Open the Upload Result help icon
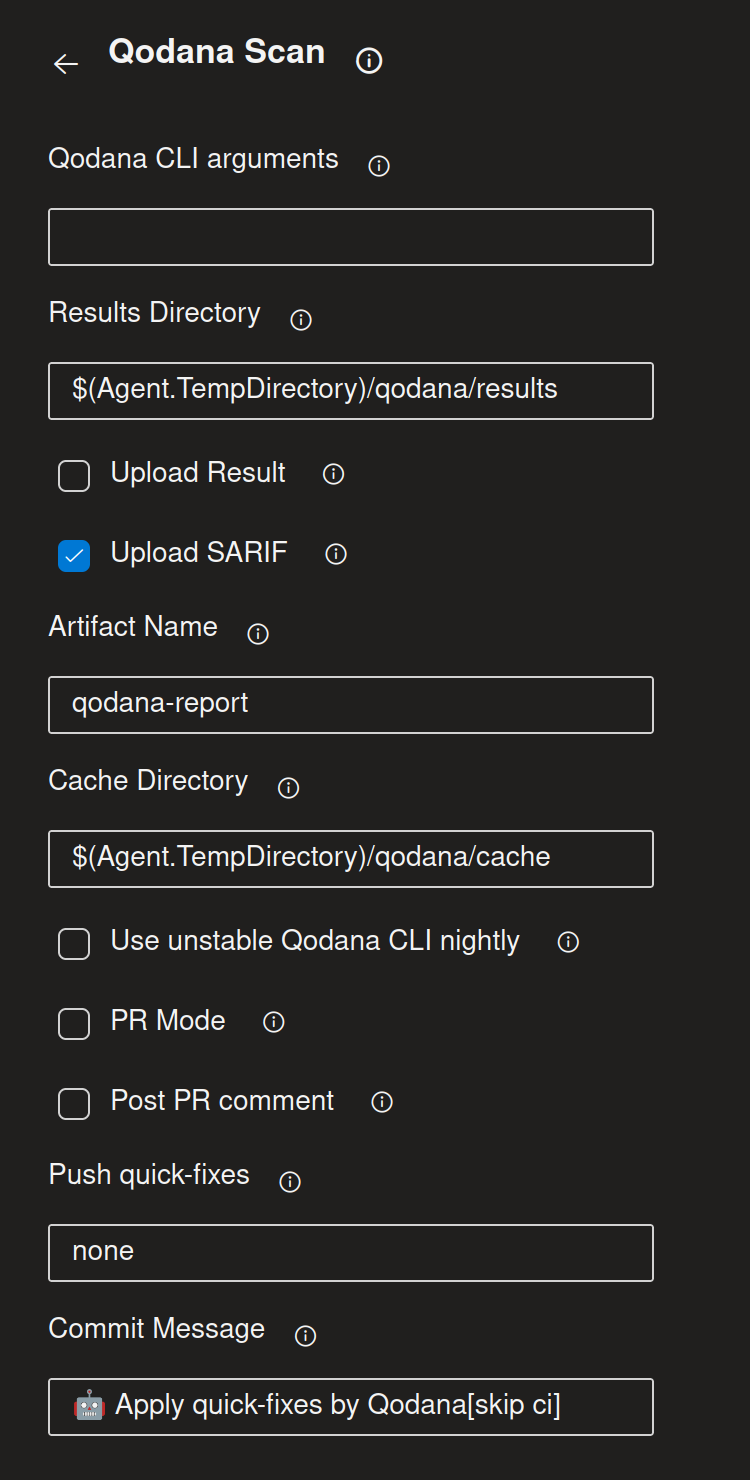The height and width of the screenshot is (1480, 750). pos(332,475)
